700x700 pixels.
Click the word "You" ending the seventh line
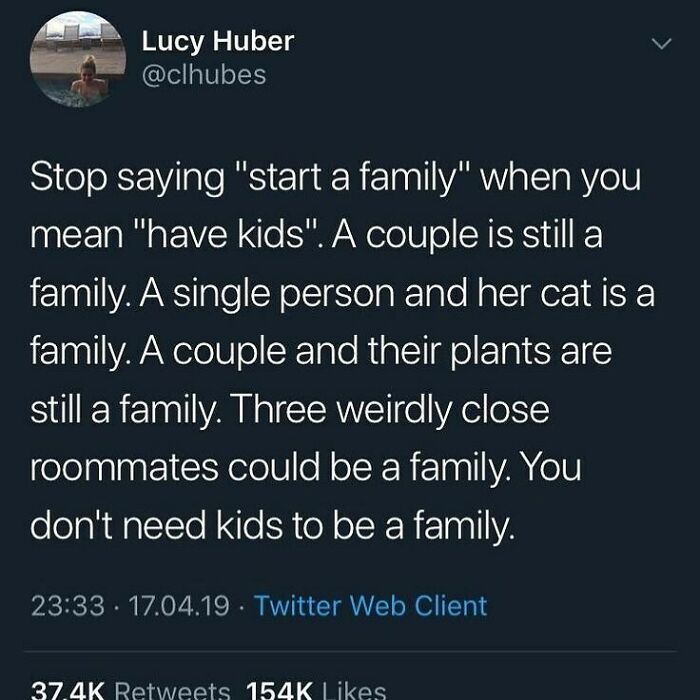[551, 467]
